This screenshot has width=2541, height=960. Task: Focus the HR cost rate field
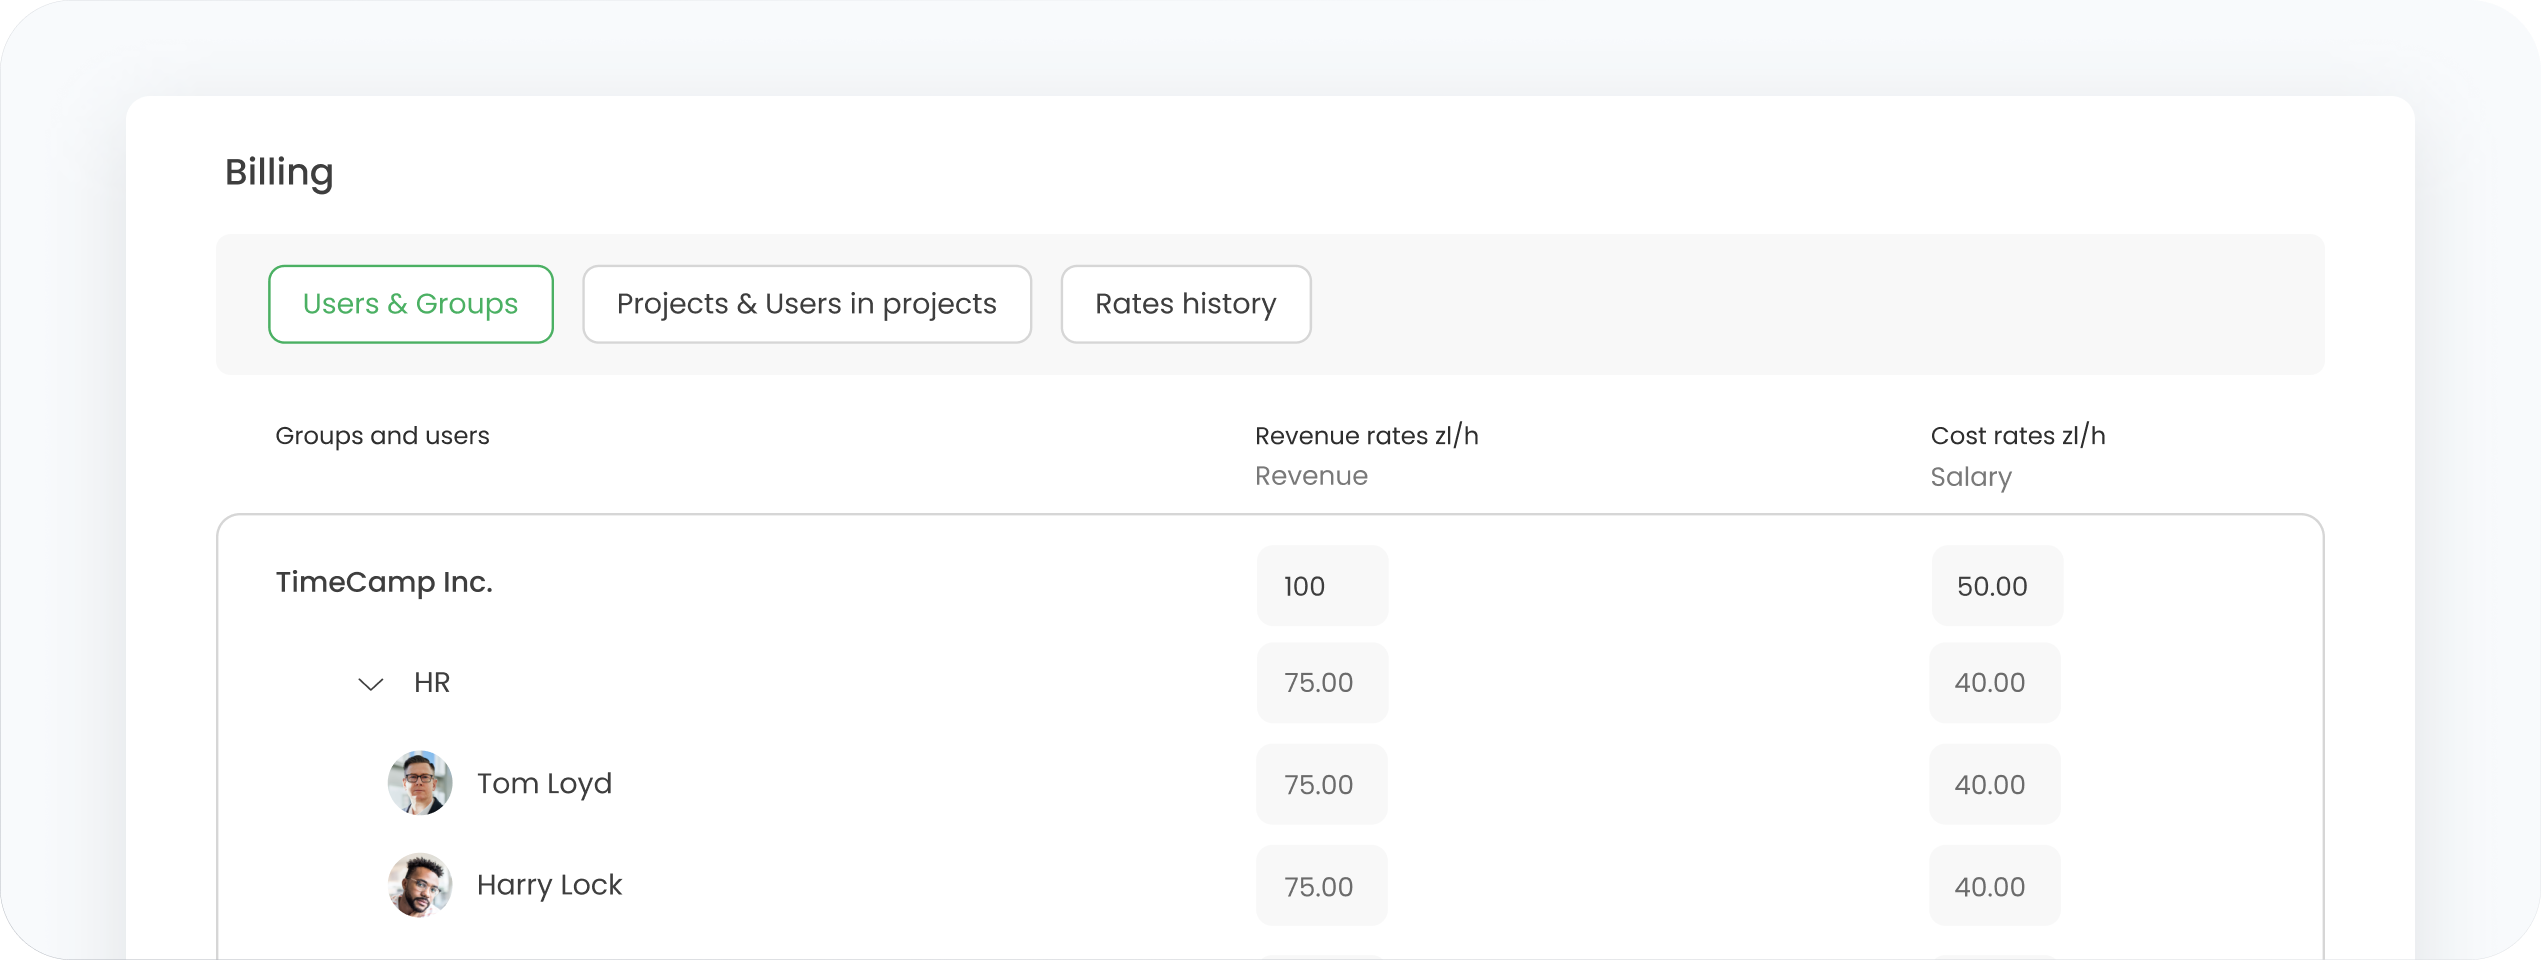pos(1994,683)
